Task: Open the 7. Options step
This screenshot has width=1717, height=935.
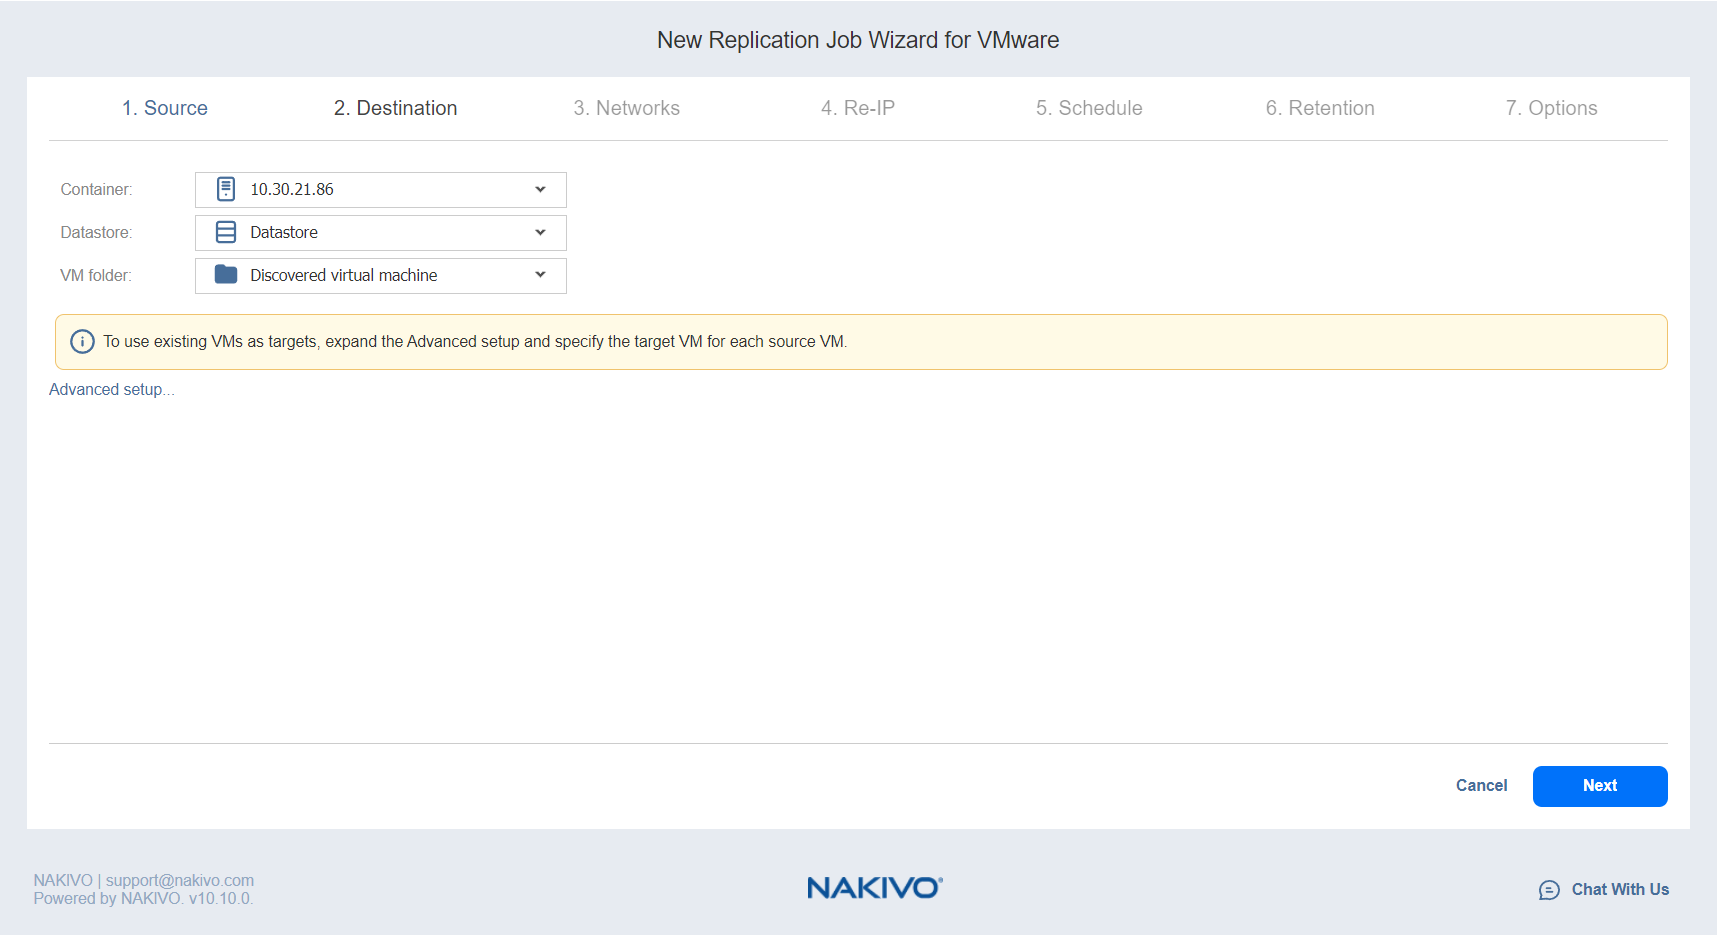Action: pos(1551,108)
